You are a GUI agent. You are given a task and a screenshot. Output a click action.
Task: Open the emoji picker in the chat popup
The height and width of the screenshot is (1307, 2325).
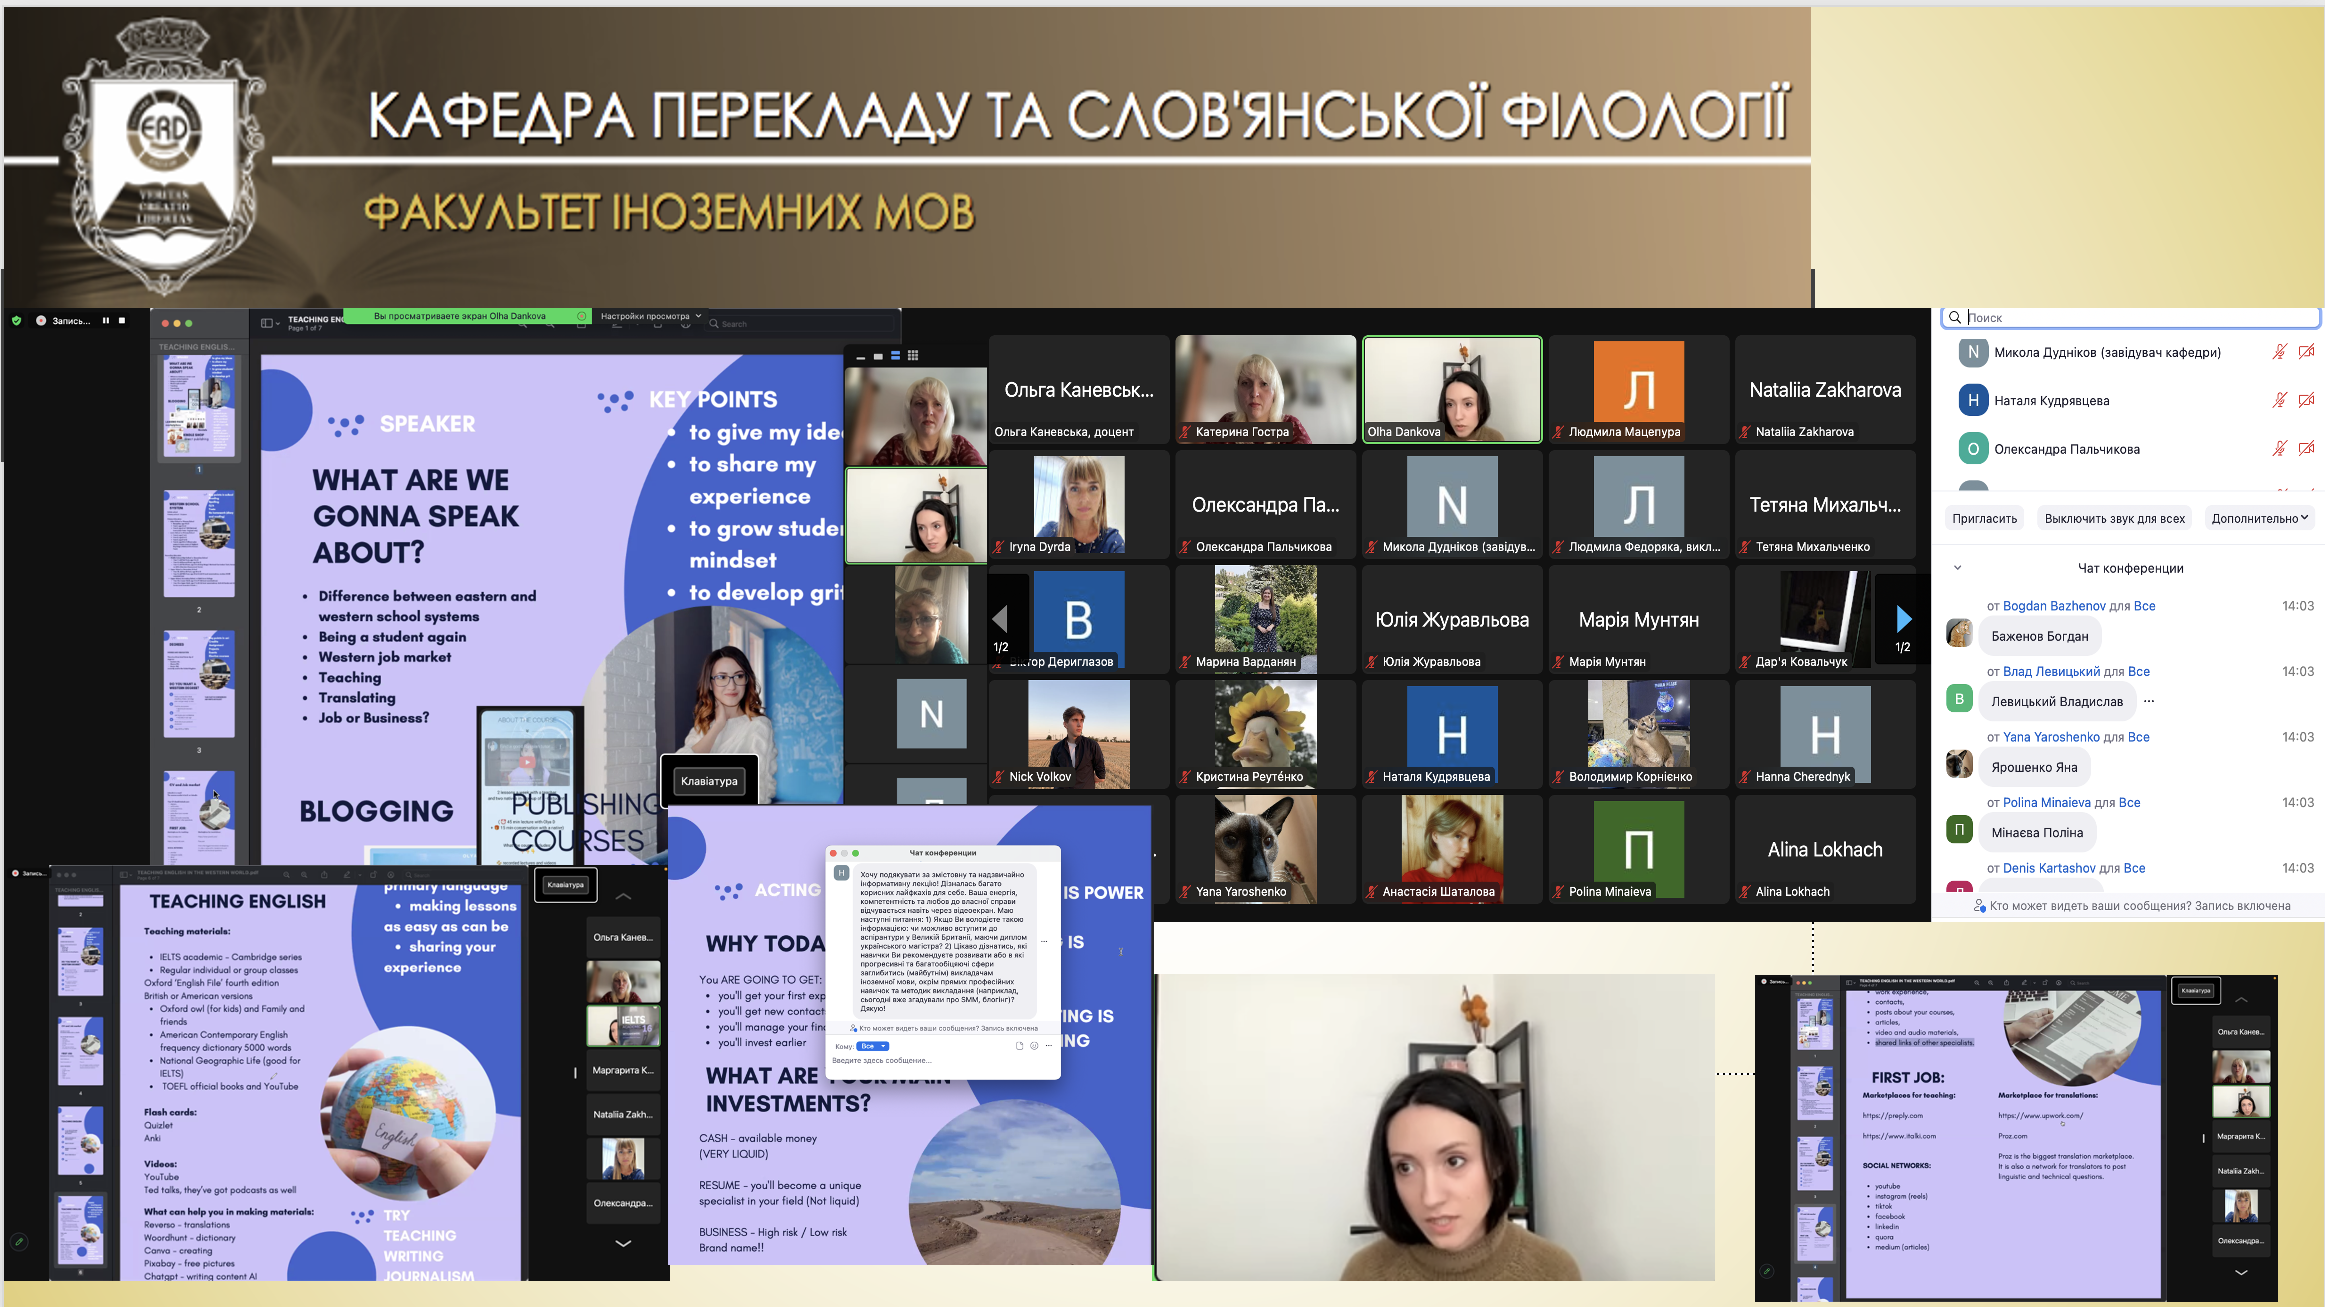(x=1034, y=1046)
